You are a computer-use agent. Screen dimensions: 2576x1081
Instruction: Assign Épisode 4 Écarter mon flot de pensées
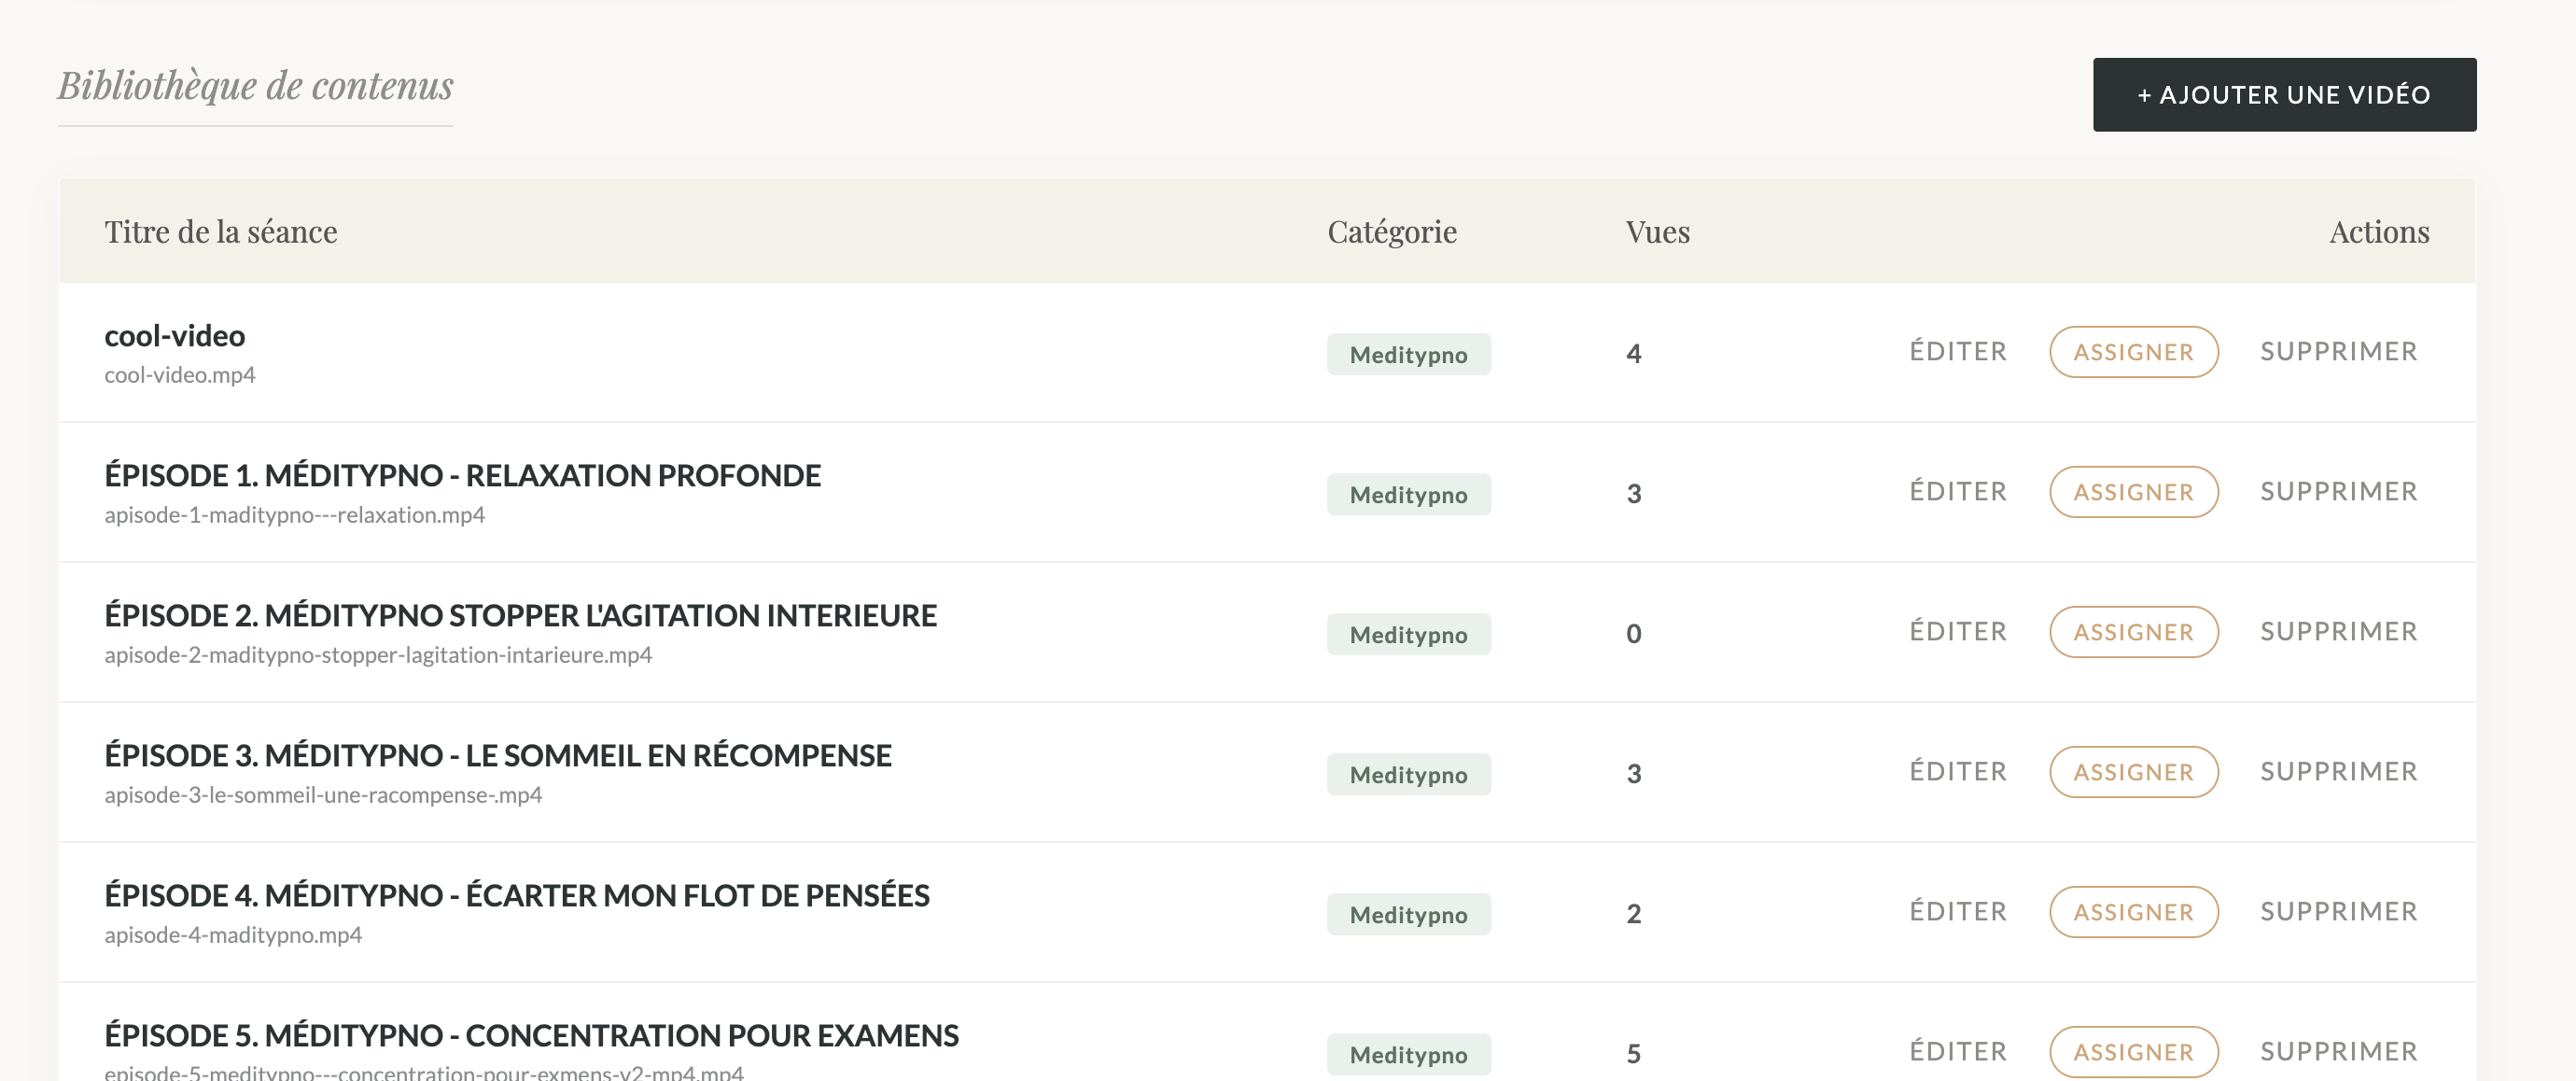click(2133, 912)
